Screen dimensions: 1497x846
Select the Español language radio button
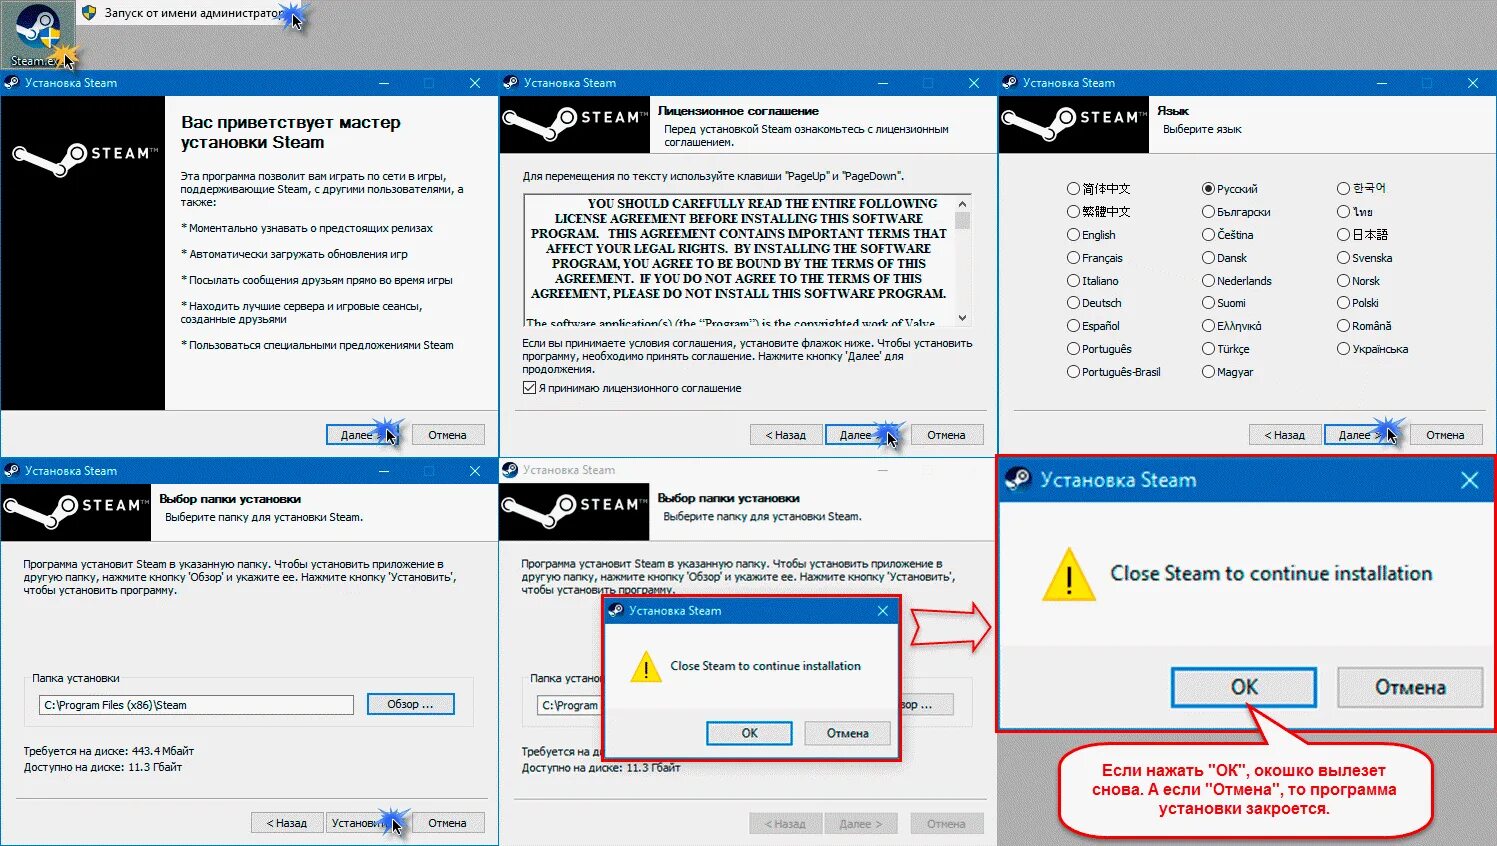tap(1073, 326)
